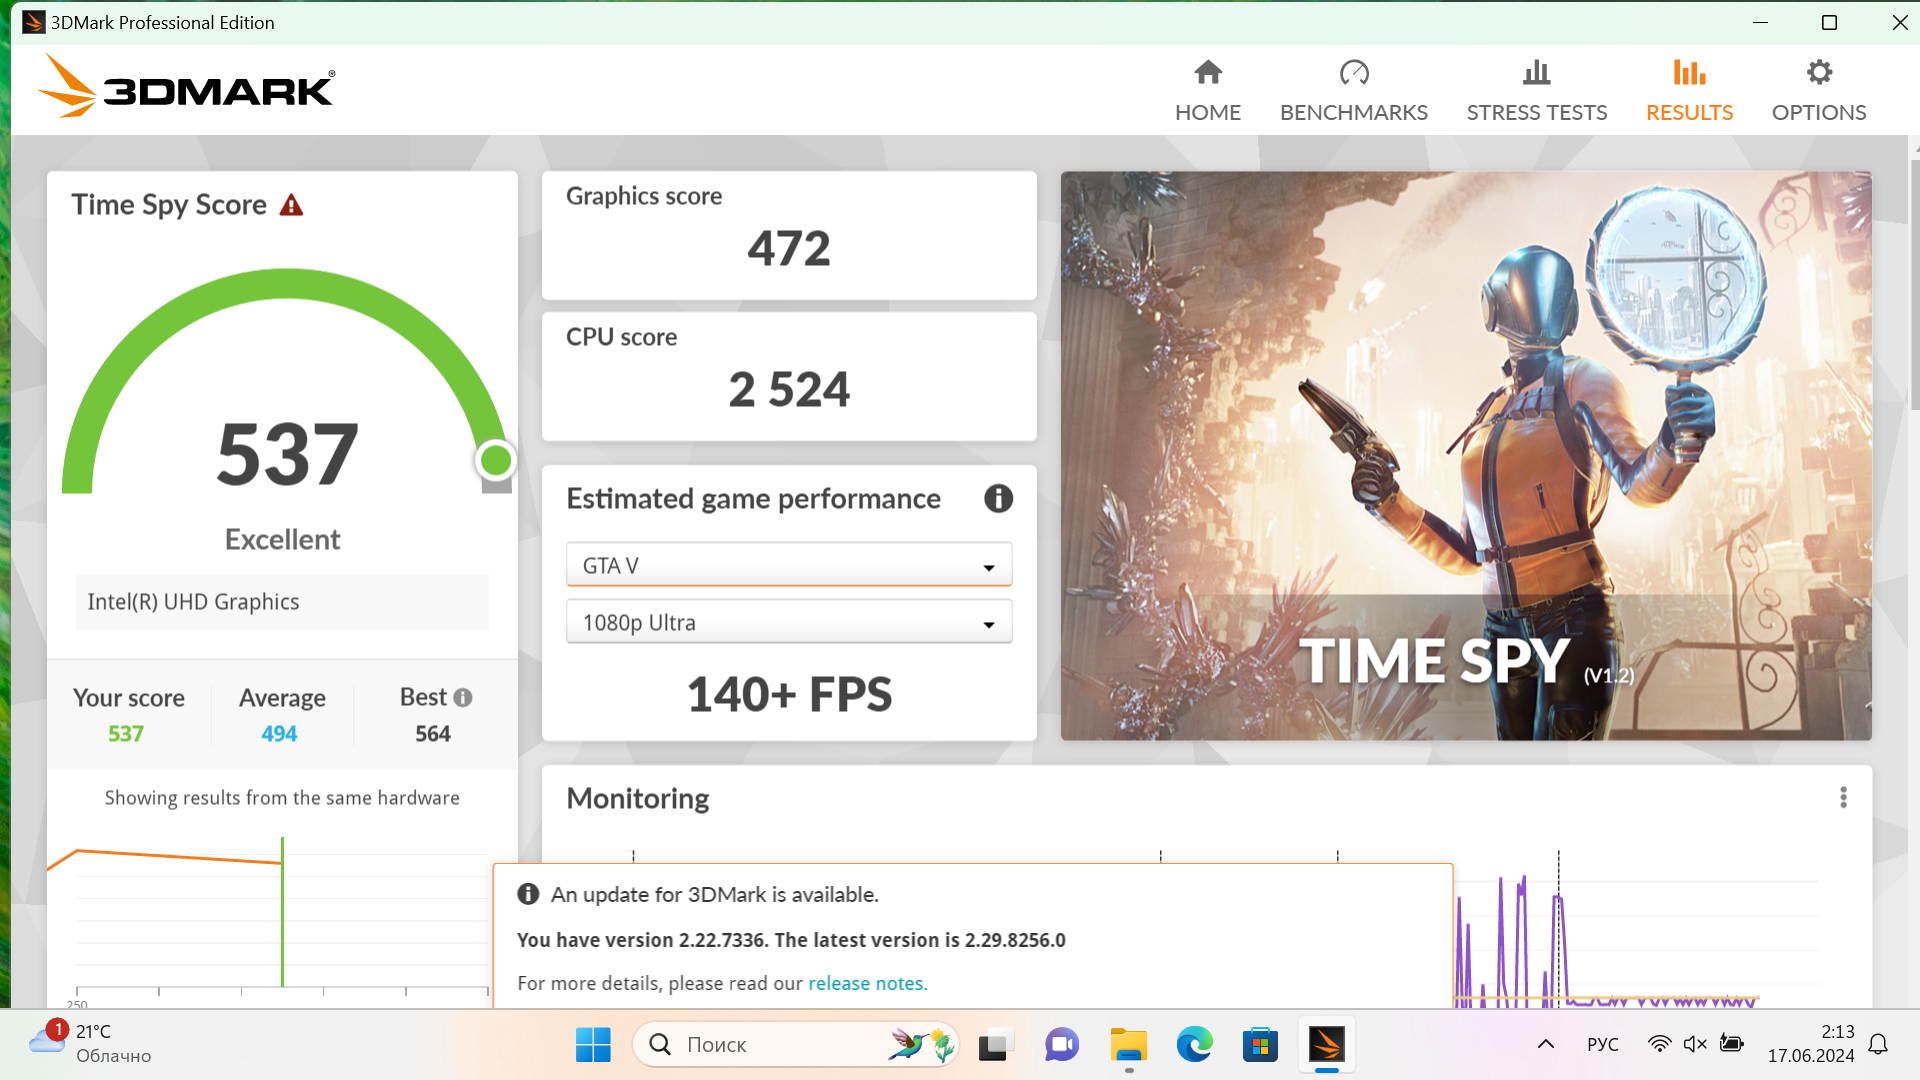Image resolution: width=1920 pixels, height=1080 pixels.
Task: Open Monitoring three-dots options menu
Action: (1843, 797)
